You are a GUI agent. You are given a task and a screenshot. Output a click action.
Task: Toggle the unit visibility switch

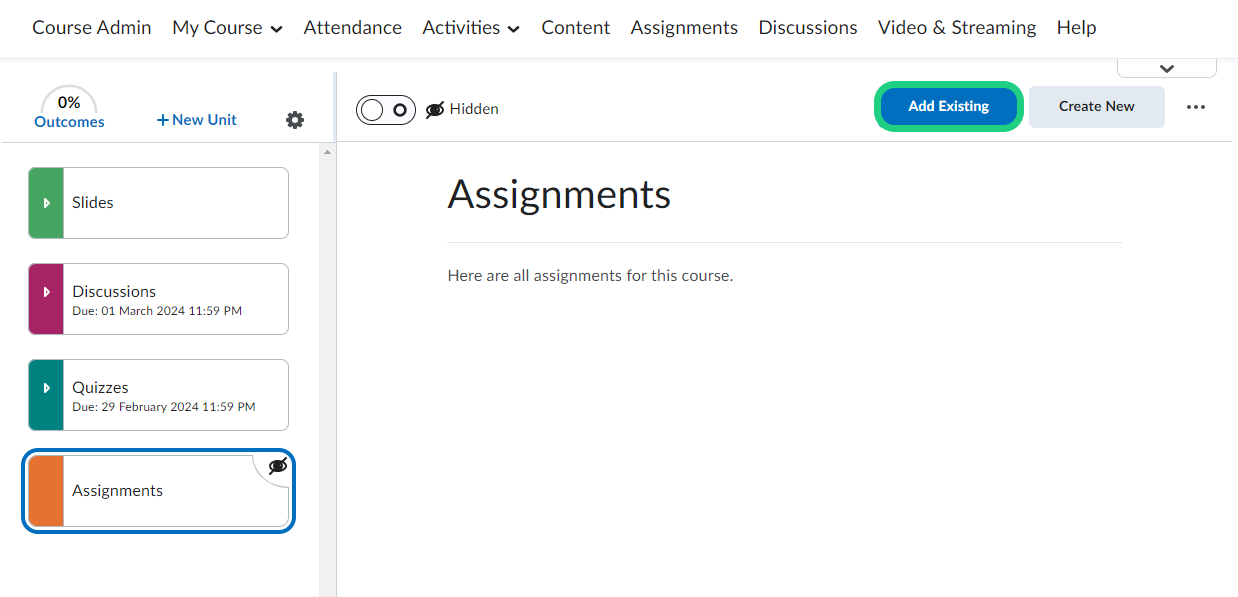click(385, 109)
